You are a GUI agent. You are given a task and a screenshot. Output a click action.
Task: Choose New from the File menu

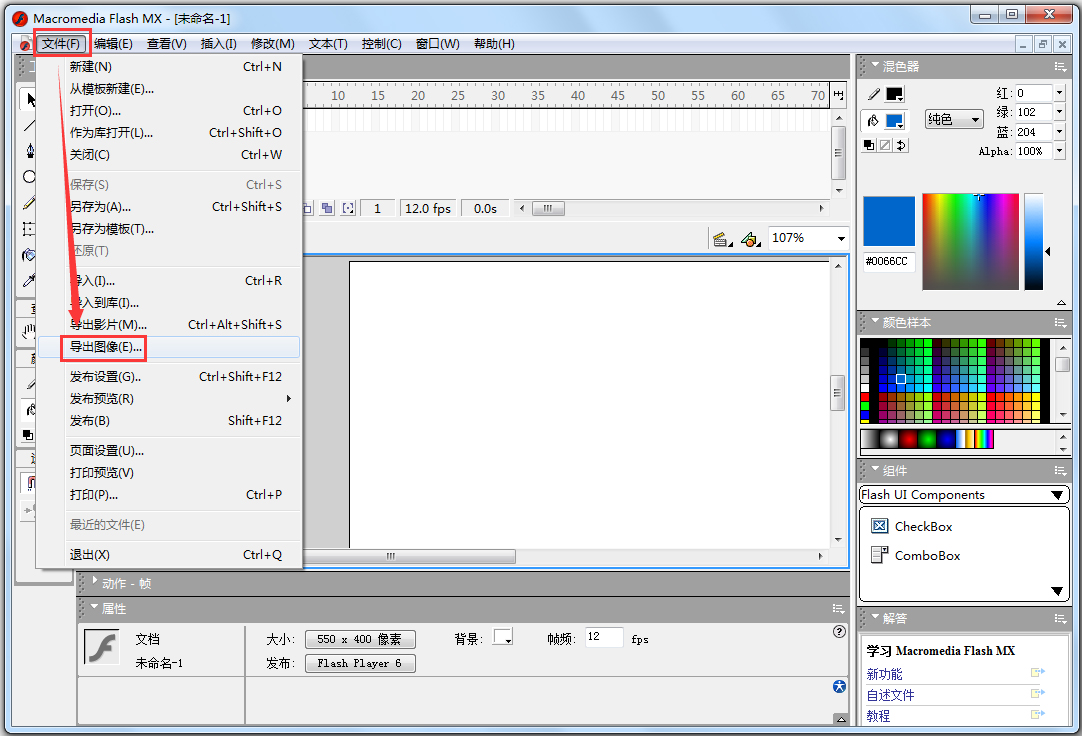pyautogui.click(x=169, y=66)
